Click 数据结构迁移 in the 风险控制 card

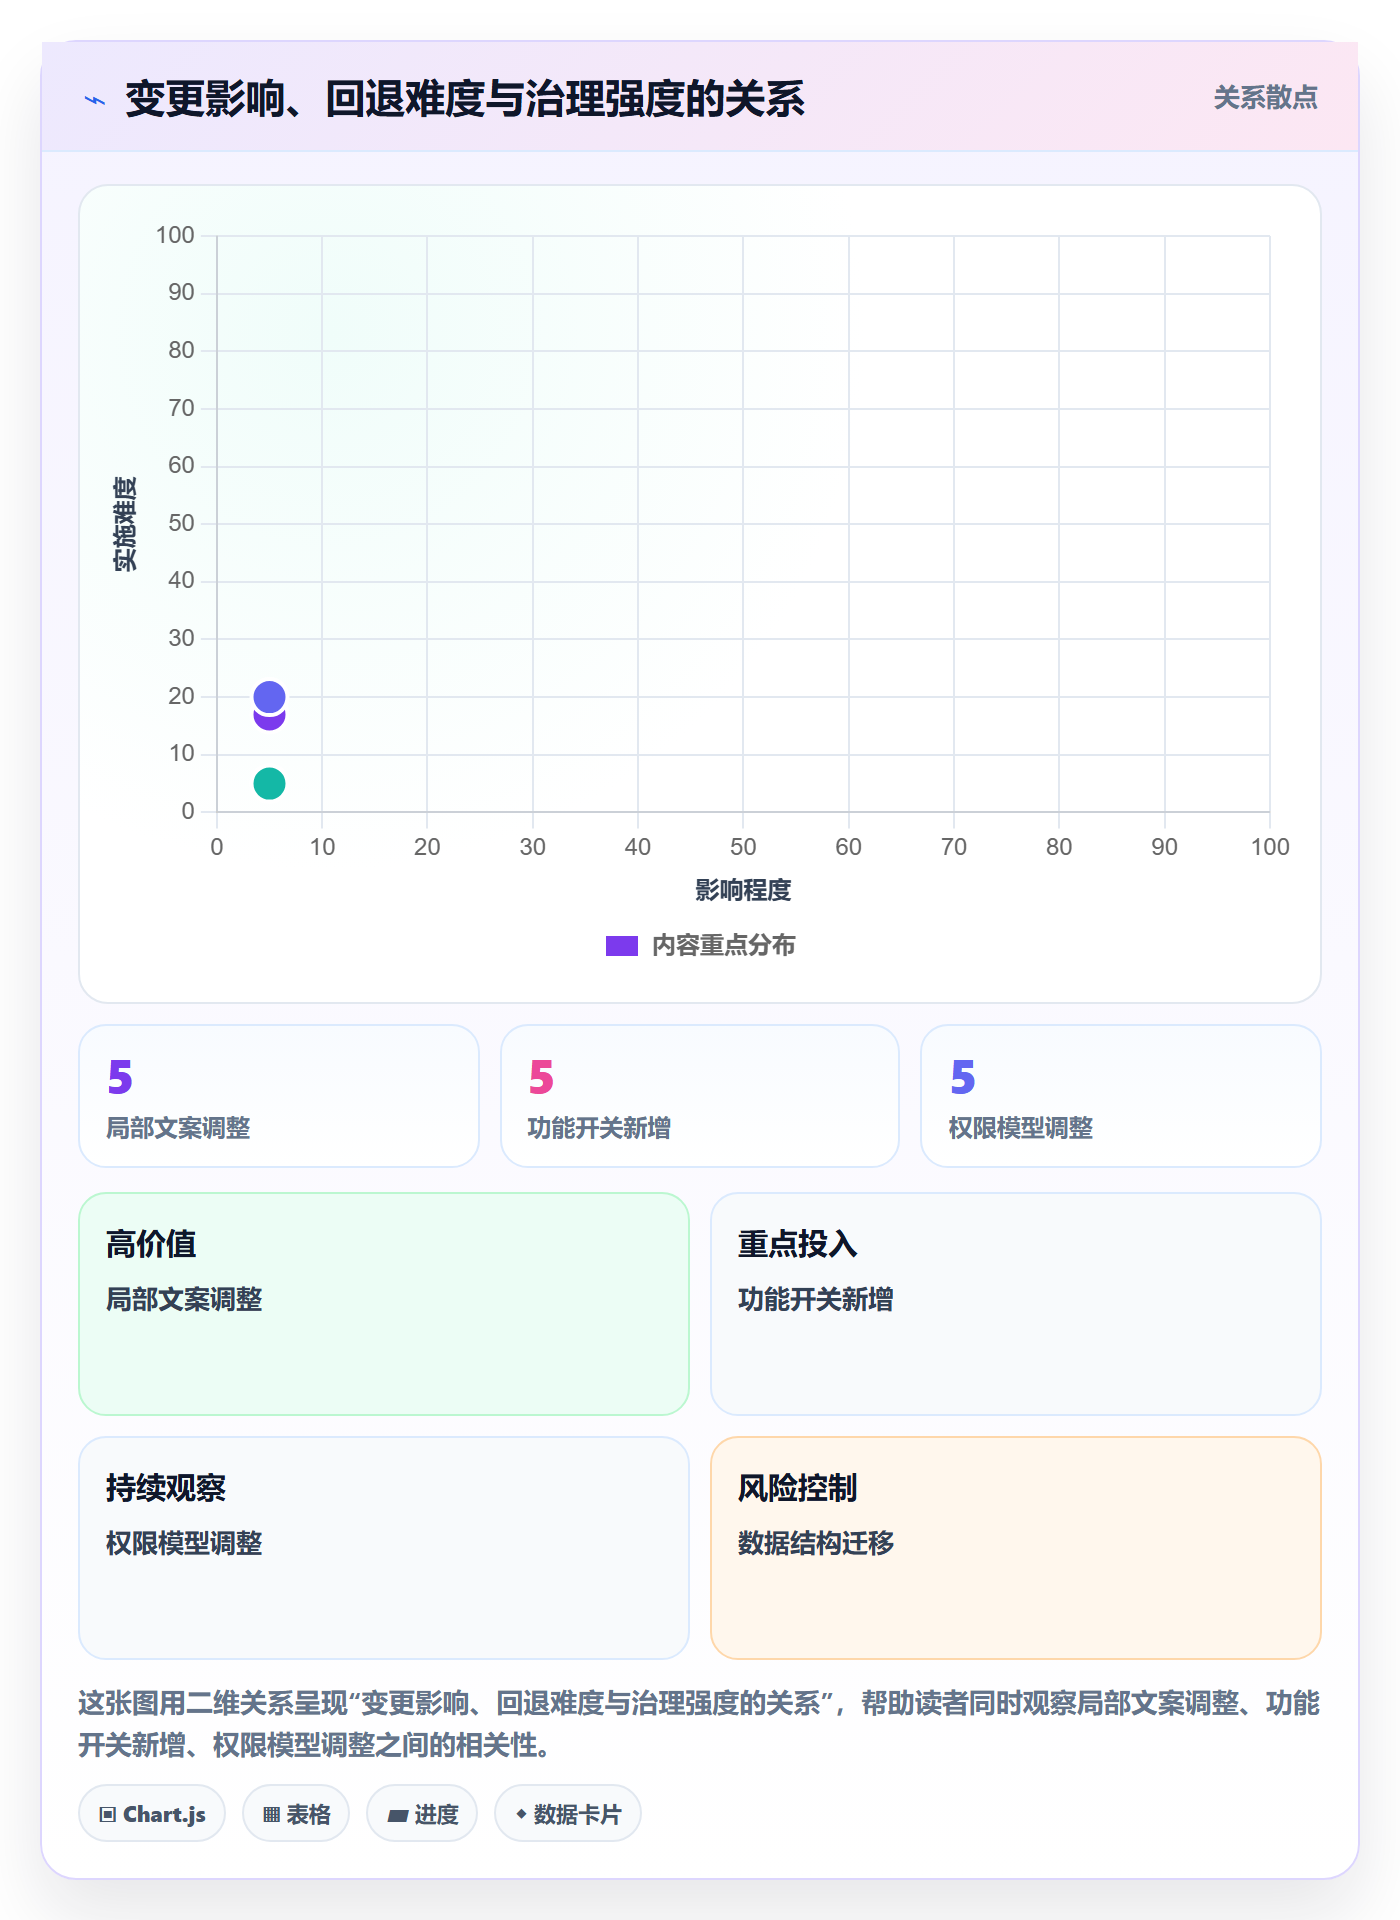(816, 1543)
